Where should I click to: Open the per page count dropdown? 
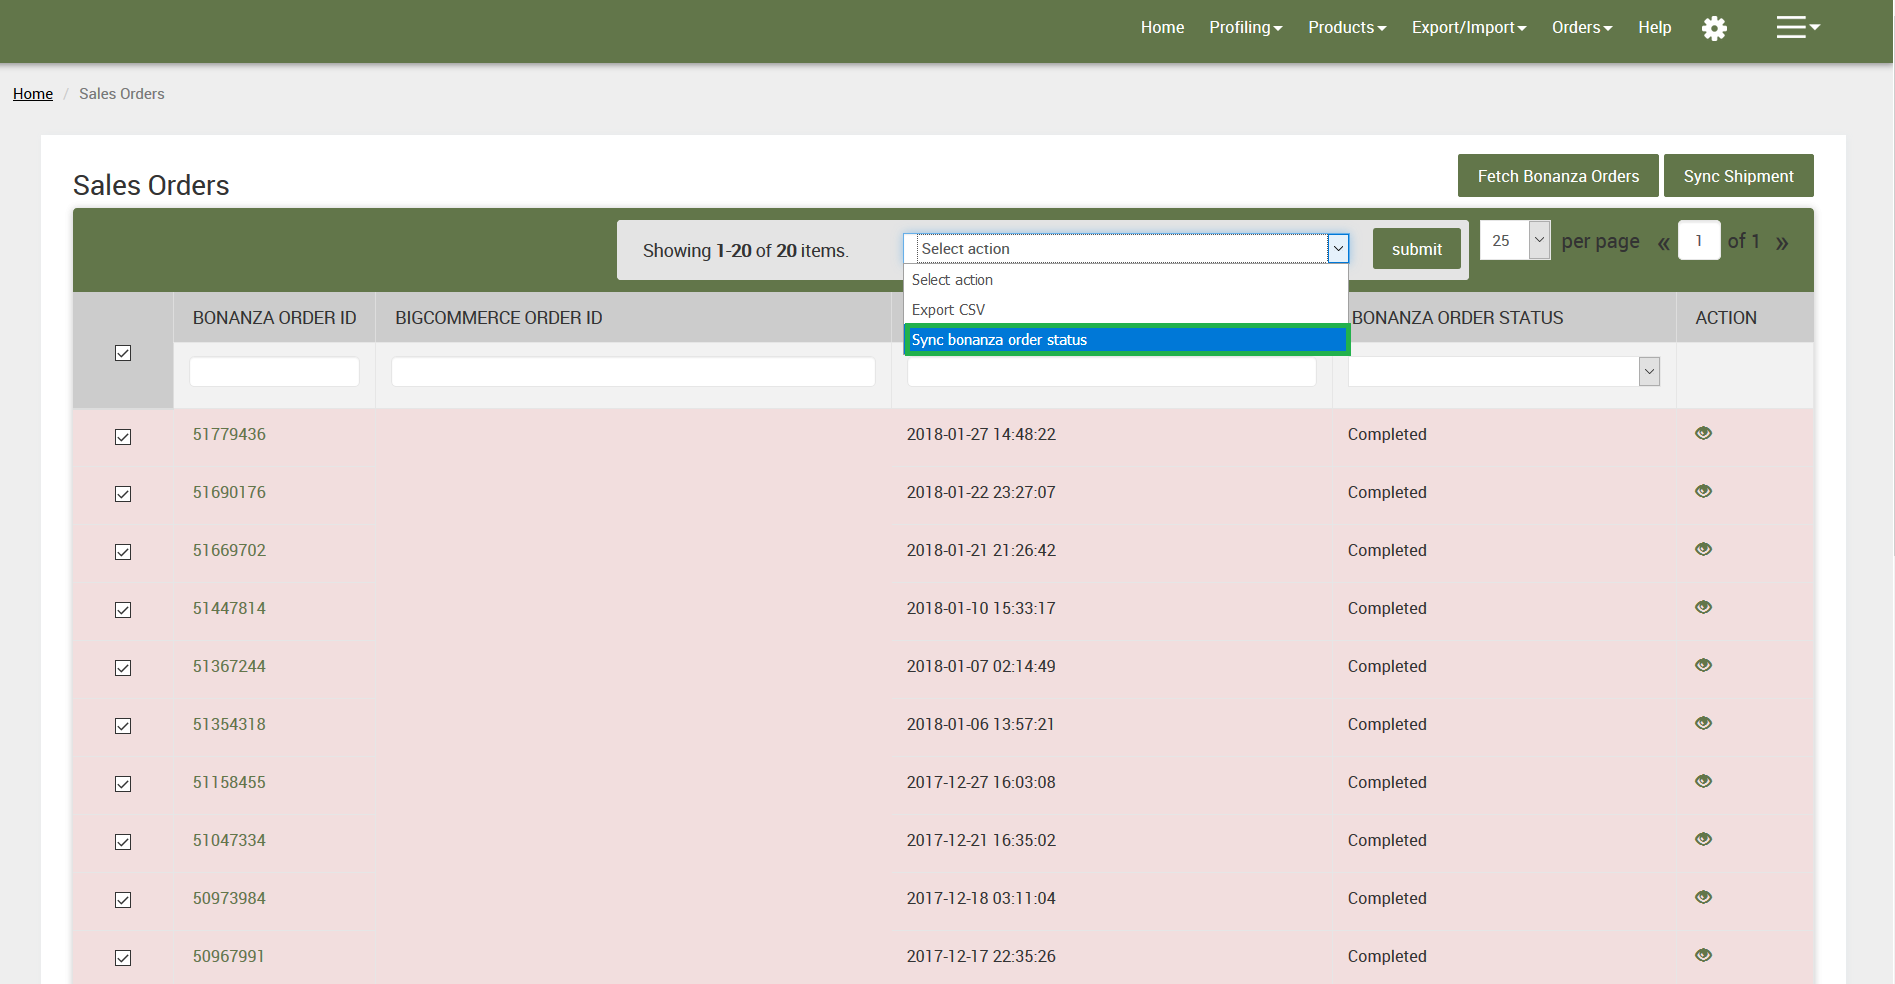click(x=1514, y=240)
